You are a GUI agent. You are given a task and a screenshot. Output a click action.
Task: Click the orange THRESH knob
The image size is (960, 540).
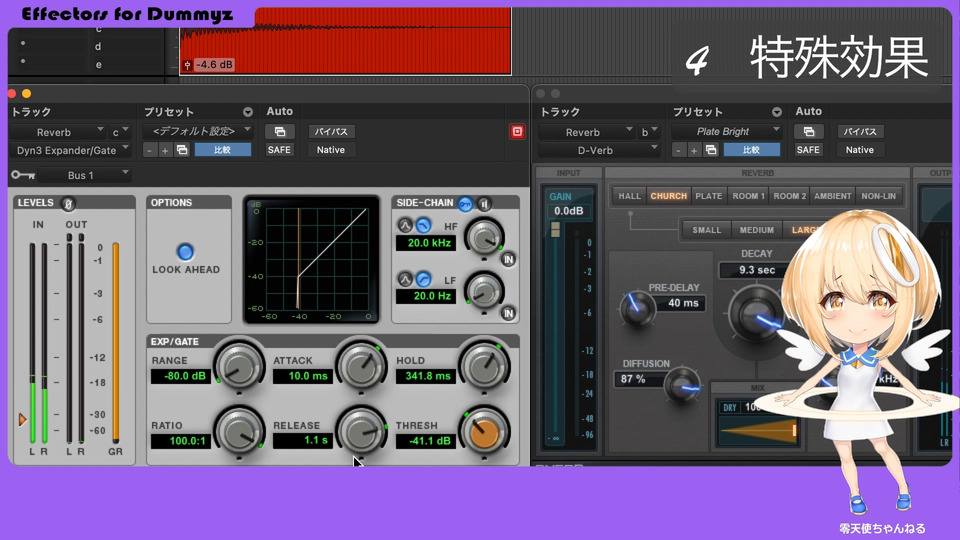point(484,431)
